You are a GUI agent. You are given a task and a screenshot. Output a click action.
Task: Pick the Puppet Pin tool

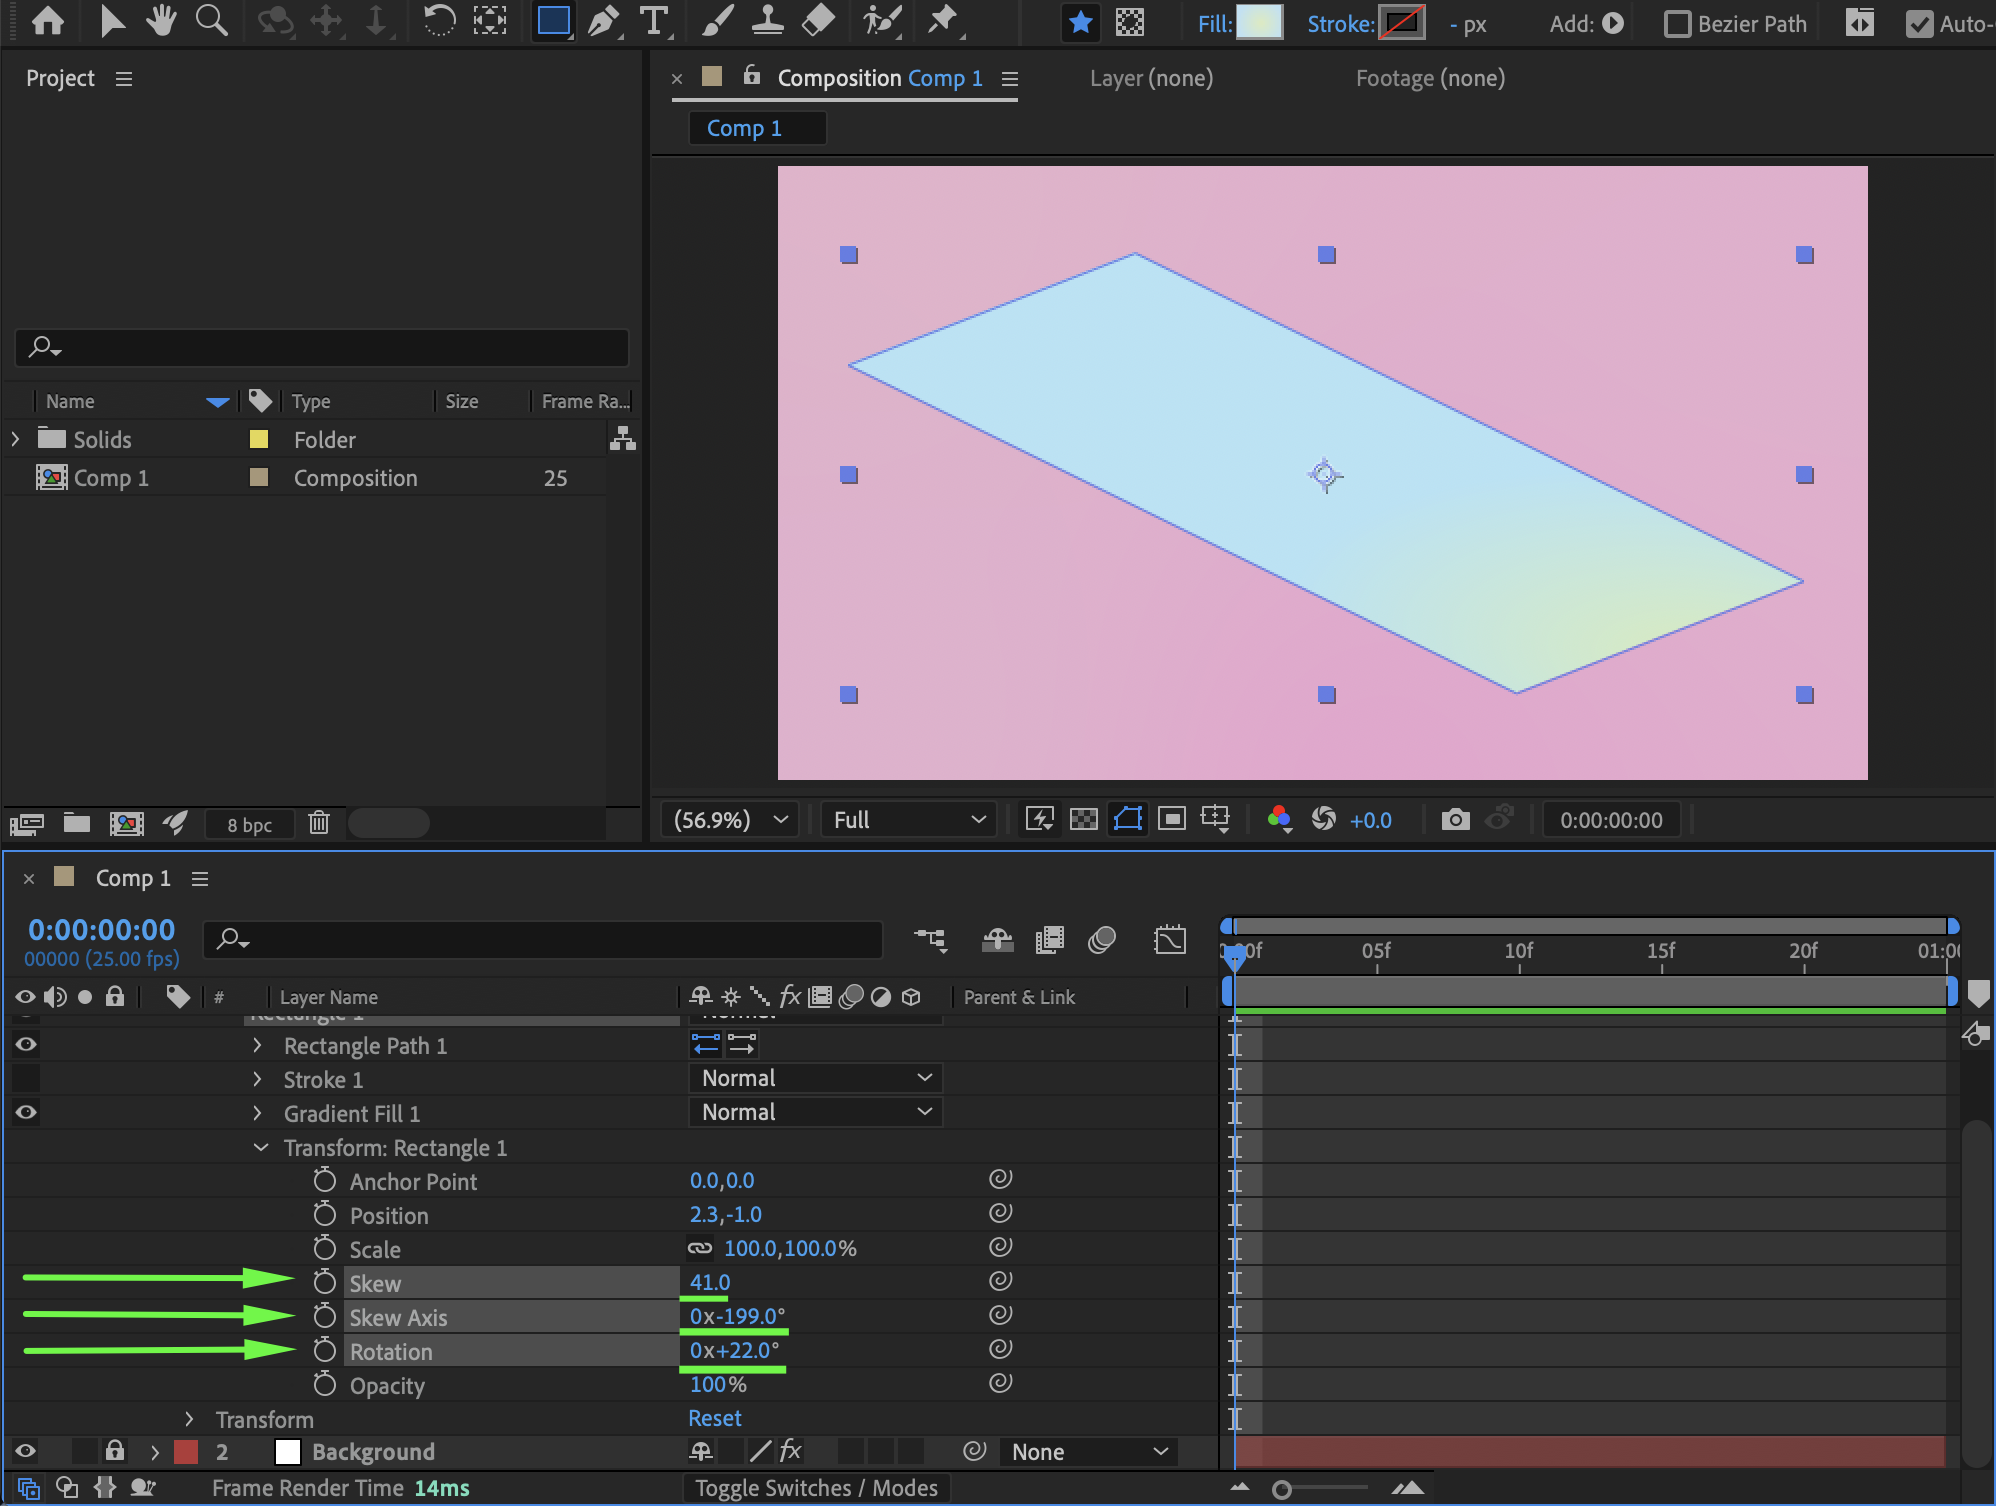[x=942, y=21]
